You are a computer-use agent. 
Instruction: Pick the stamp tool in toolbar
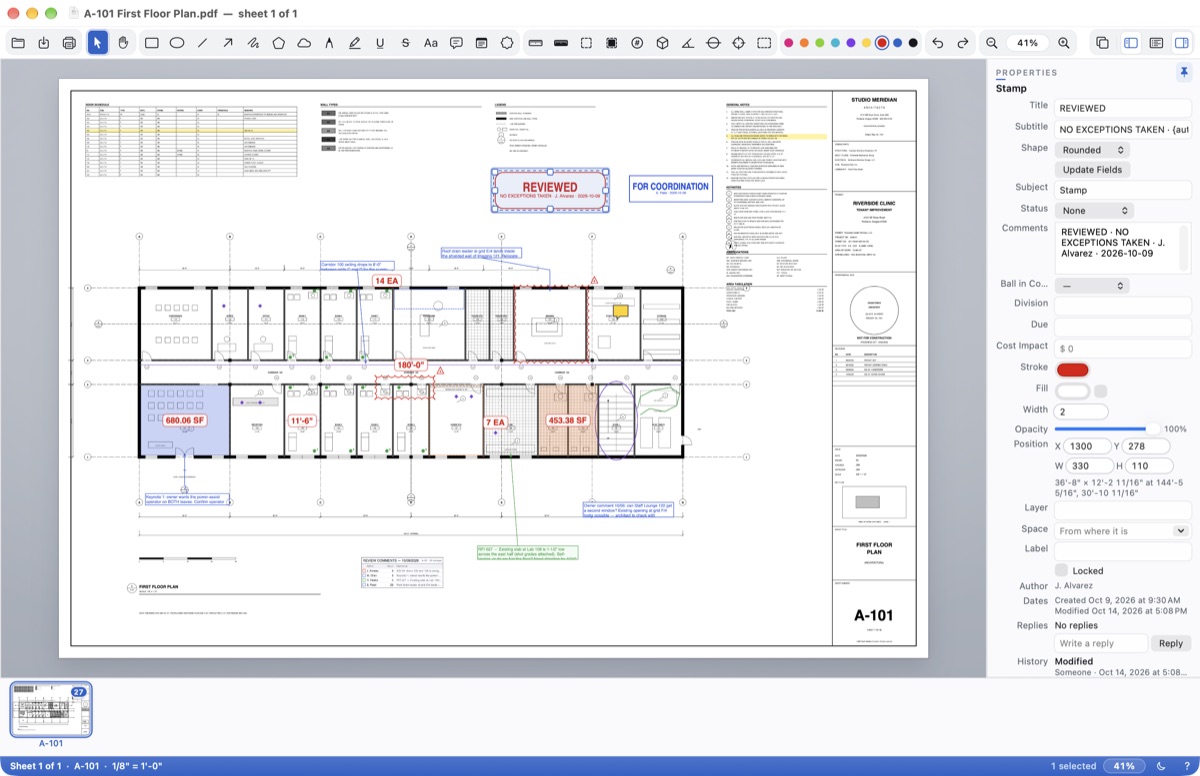pyautogui.click(x=507, y=43)
